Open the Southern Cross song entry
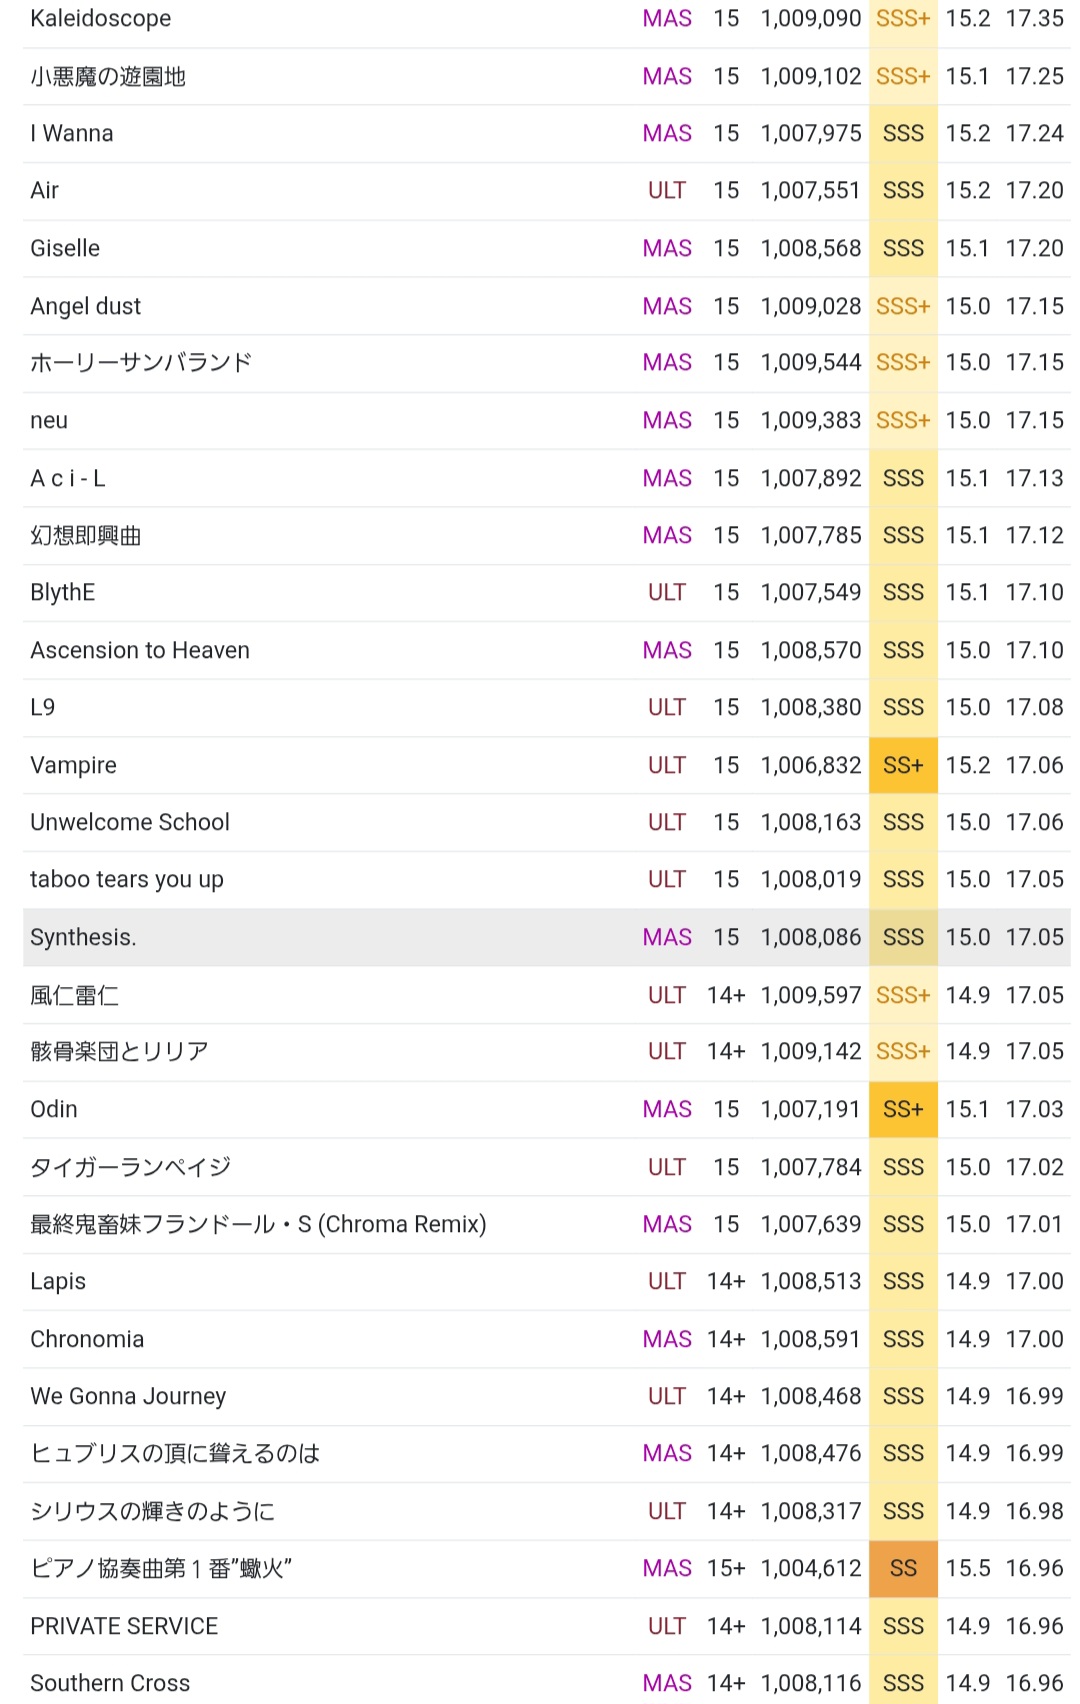The width and height of the screenshot is (1080, 1704). coord(110,1684)
